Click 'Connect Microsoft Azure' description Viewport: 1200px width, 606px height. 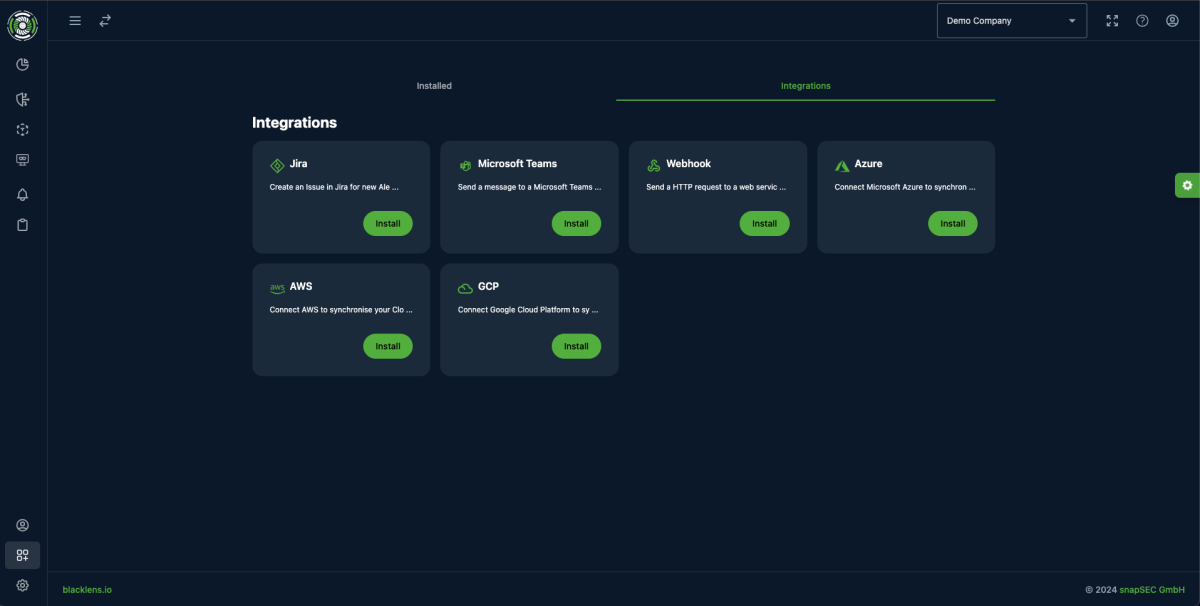tap(906, 187)
